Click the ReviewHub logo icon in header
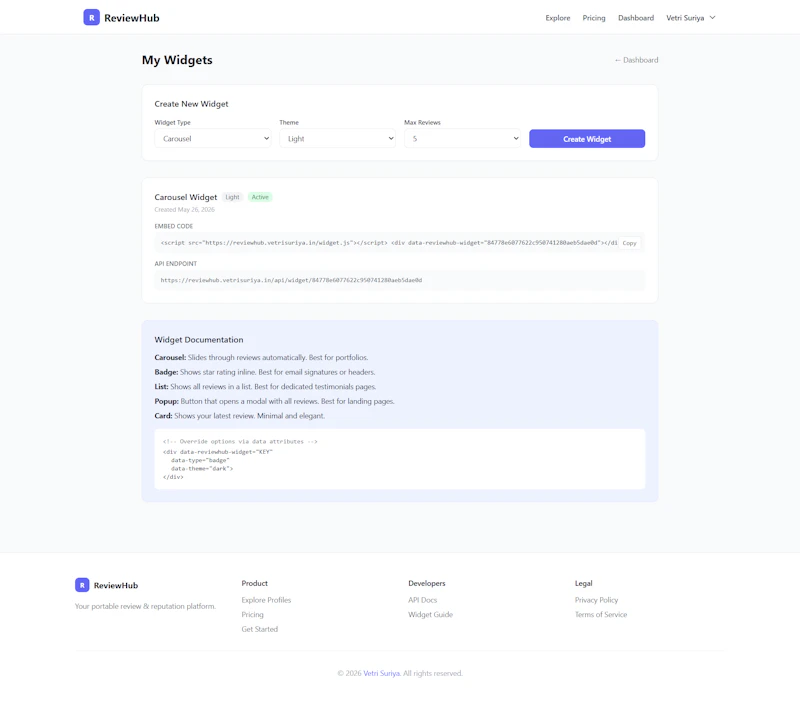This screenshot has width=800, height=703. pyautogui.click(x=91, y=17)
